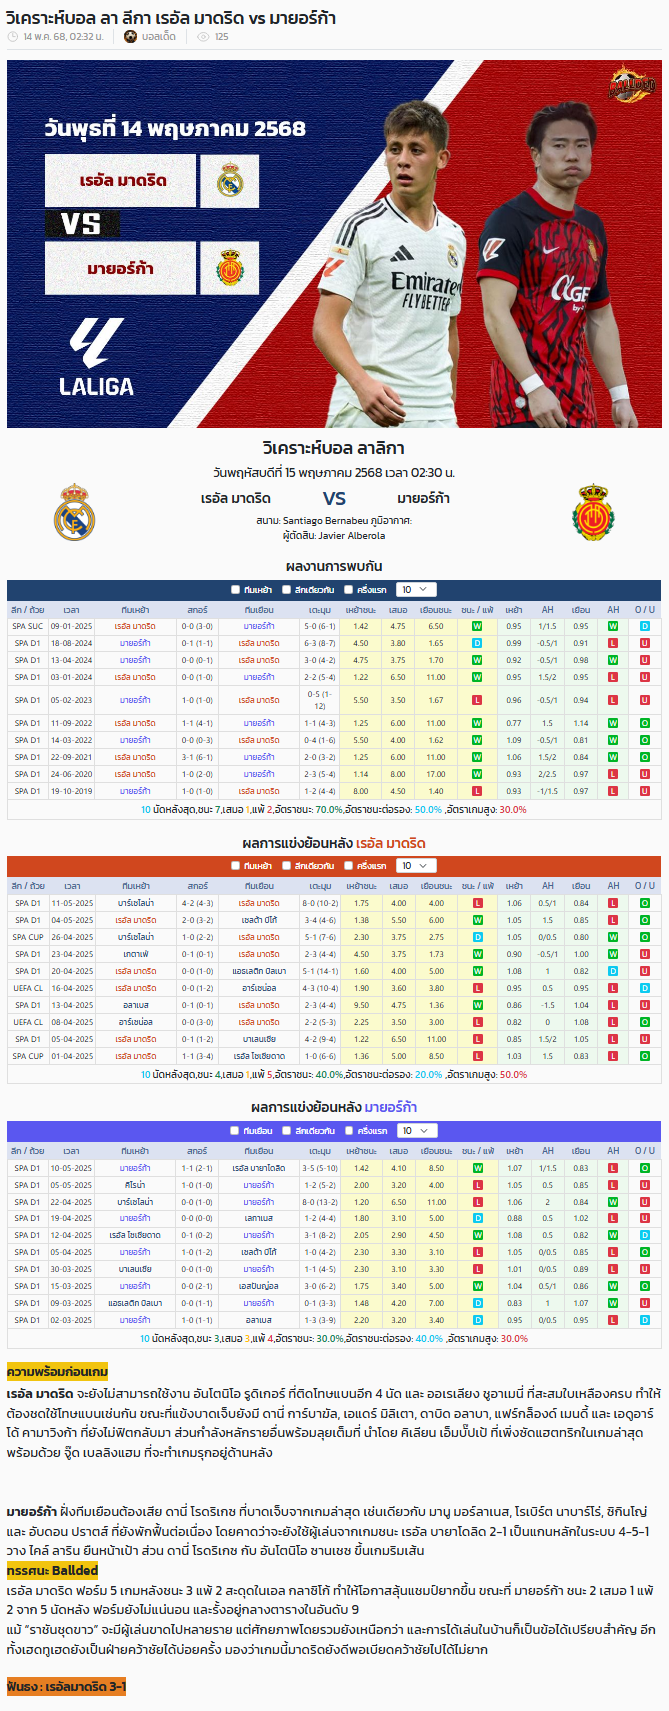Viewport: 669px width, 1711px height.
Task: Check ลีกเดียวกัน checkbox in Mallorca results table
Action: tap(287, 1131)
